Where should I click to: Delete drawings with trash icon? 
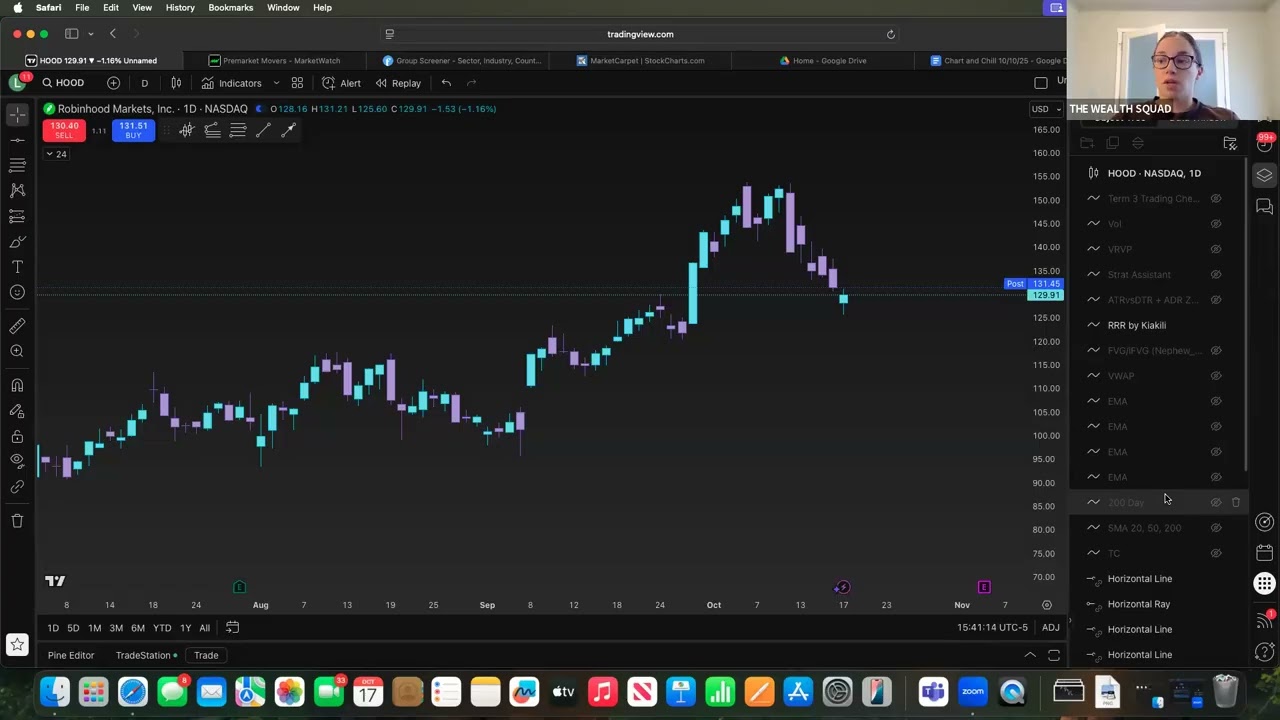point(17,521)
